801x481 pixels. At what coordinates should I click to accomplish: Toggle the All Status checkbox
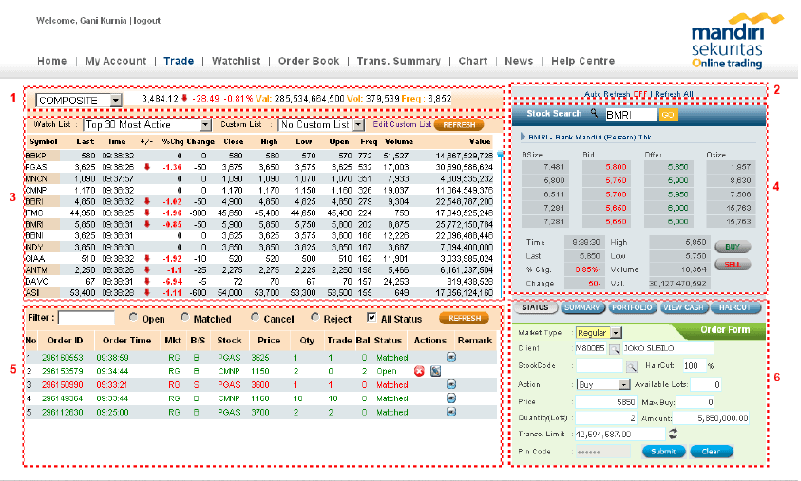click(x=371, y=318)
